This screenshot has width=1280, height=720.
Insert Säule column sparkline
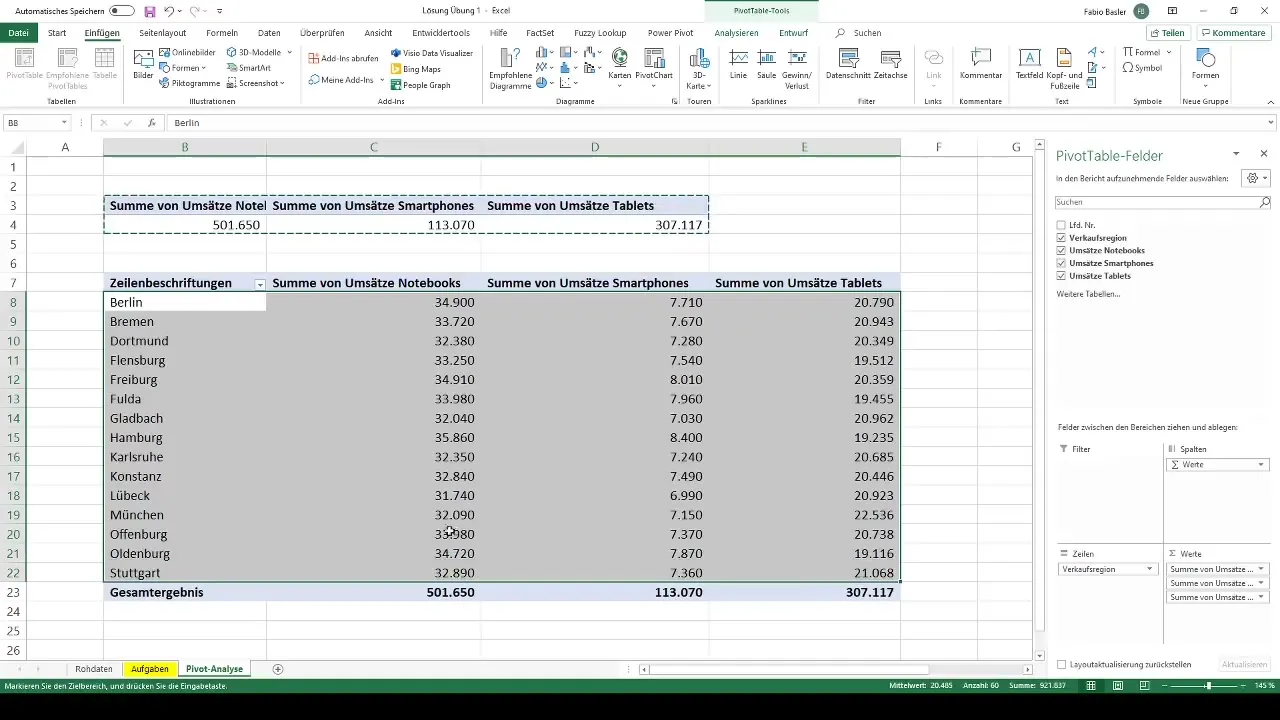(767, 63)
